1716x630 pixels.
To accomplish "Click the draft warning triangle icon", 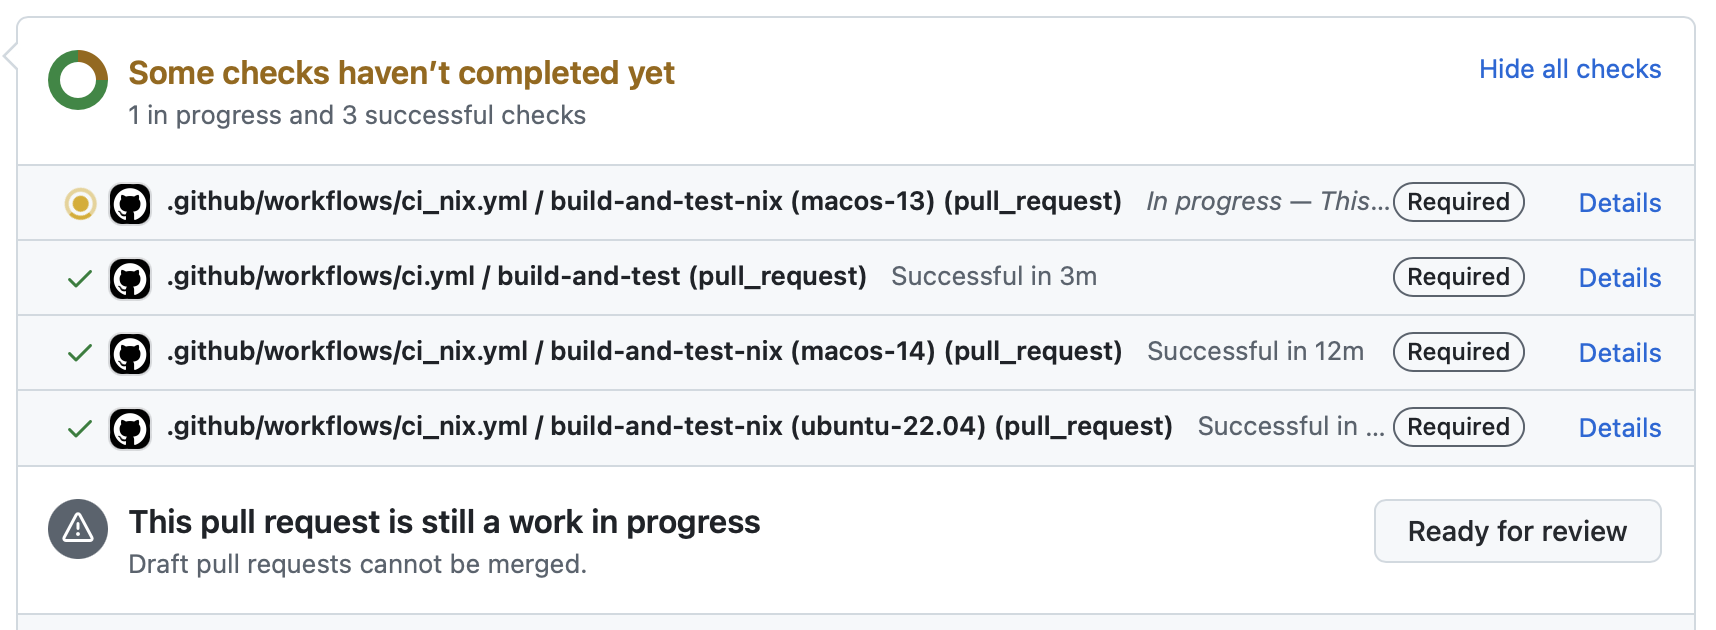I will 78,529.
